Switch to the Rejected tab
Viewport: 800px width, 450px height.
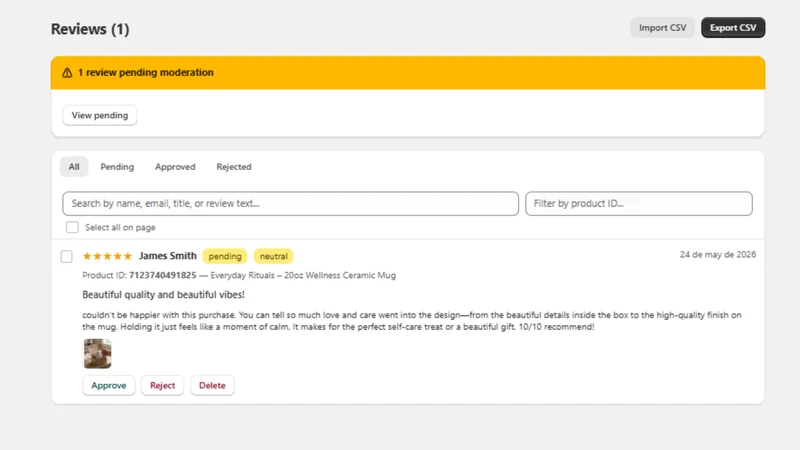(x=234, y=167)
